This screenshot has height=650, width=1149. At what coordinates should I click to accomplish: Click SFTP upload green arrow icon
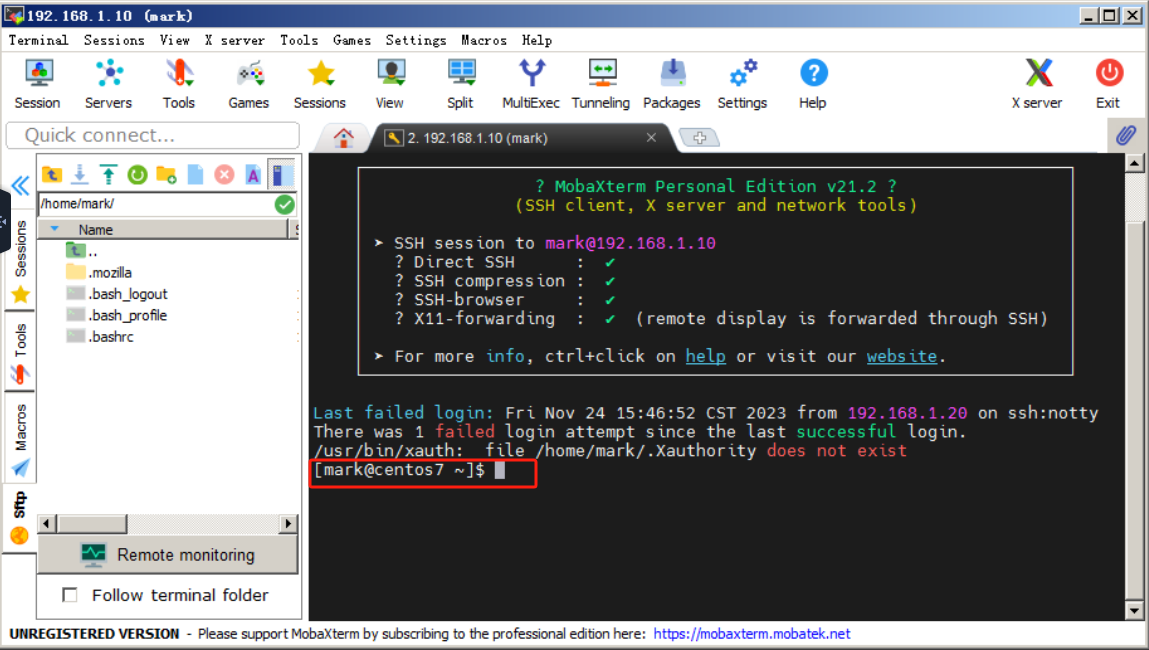[108, 174]
